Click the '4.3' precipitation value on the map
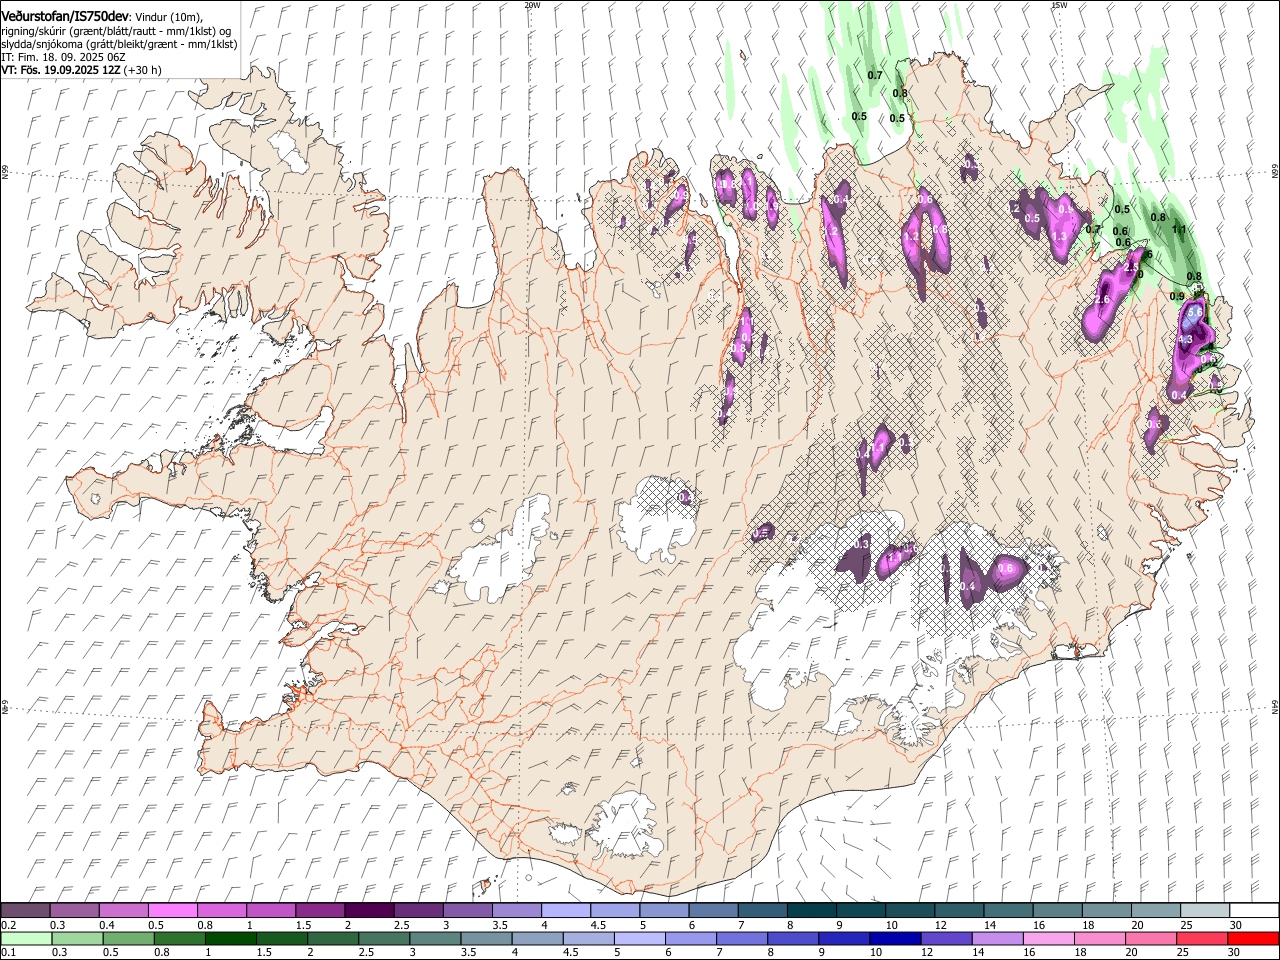The width and height of the screenshot is (1280, 960). point(1186,340)
